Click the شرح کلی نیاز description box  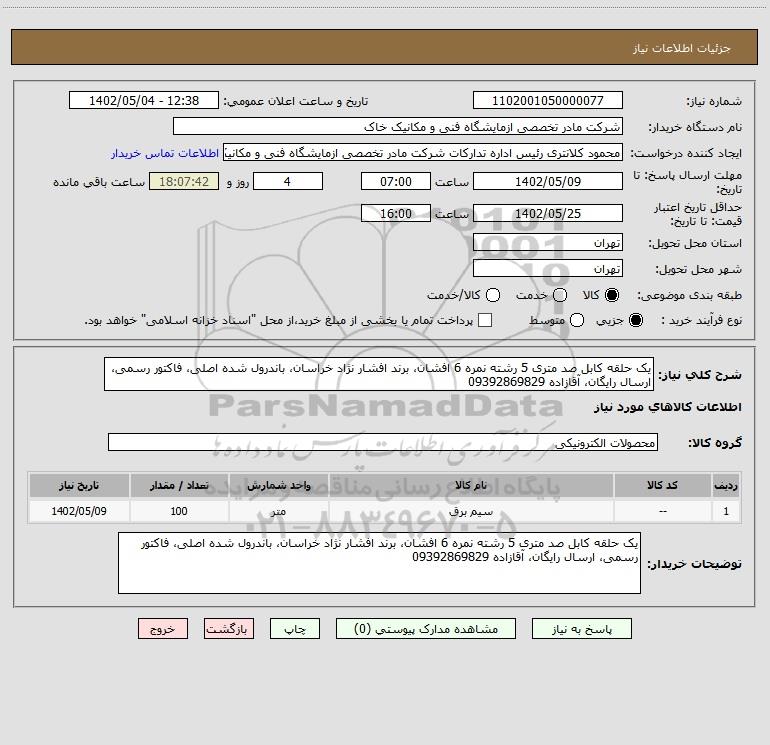point(379,375)
